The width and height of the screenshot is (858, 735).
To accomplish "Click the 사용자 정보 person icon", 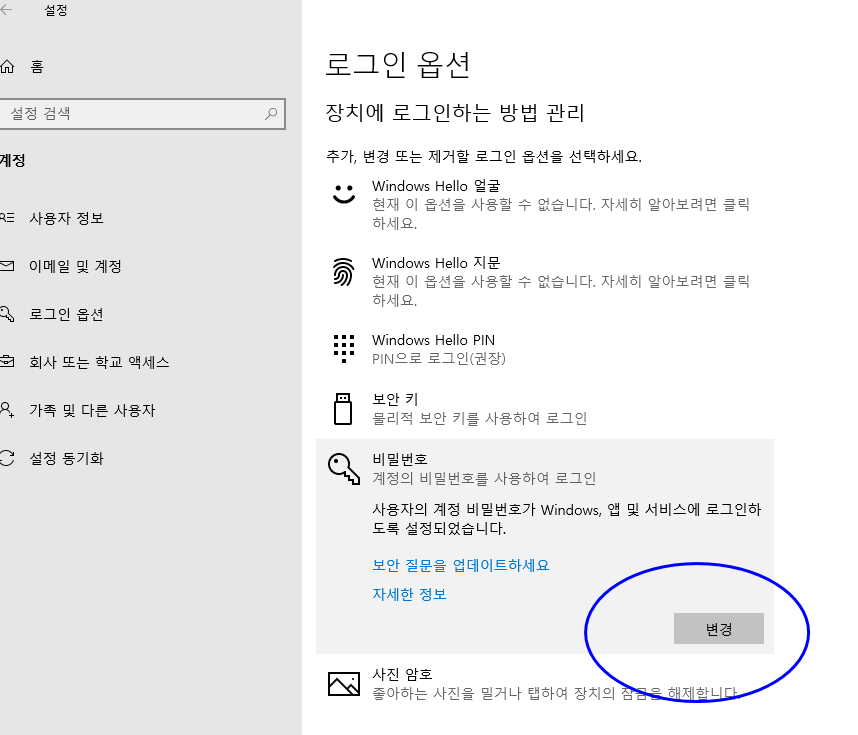I will tap(7, 218).
